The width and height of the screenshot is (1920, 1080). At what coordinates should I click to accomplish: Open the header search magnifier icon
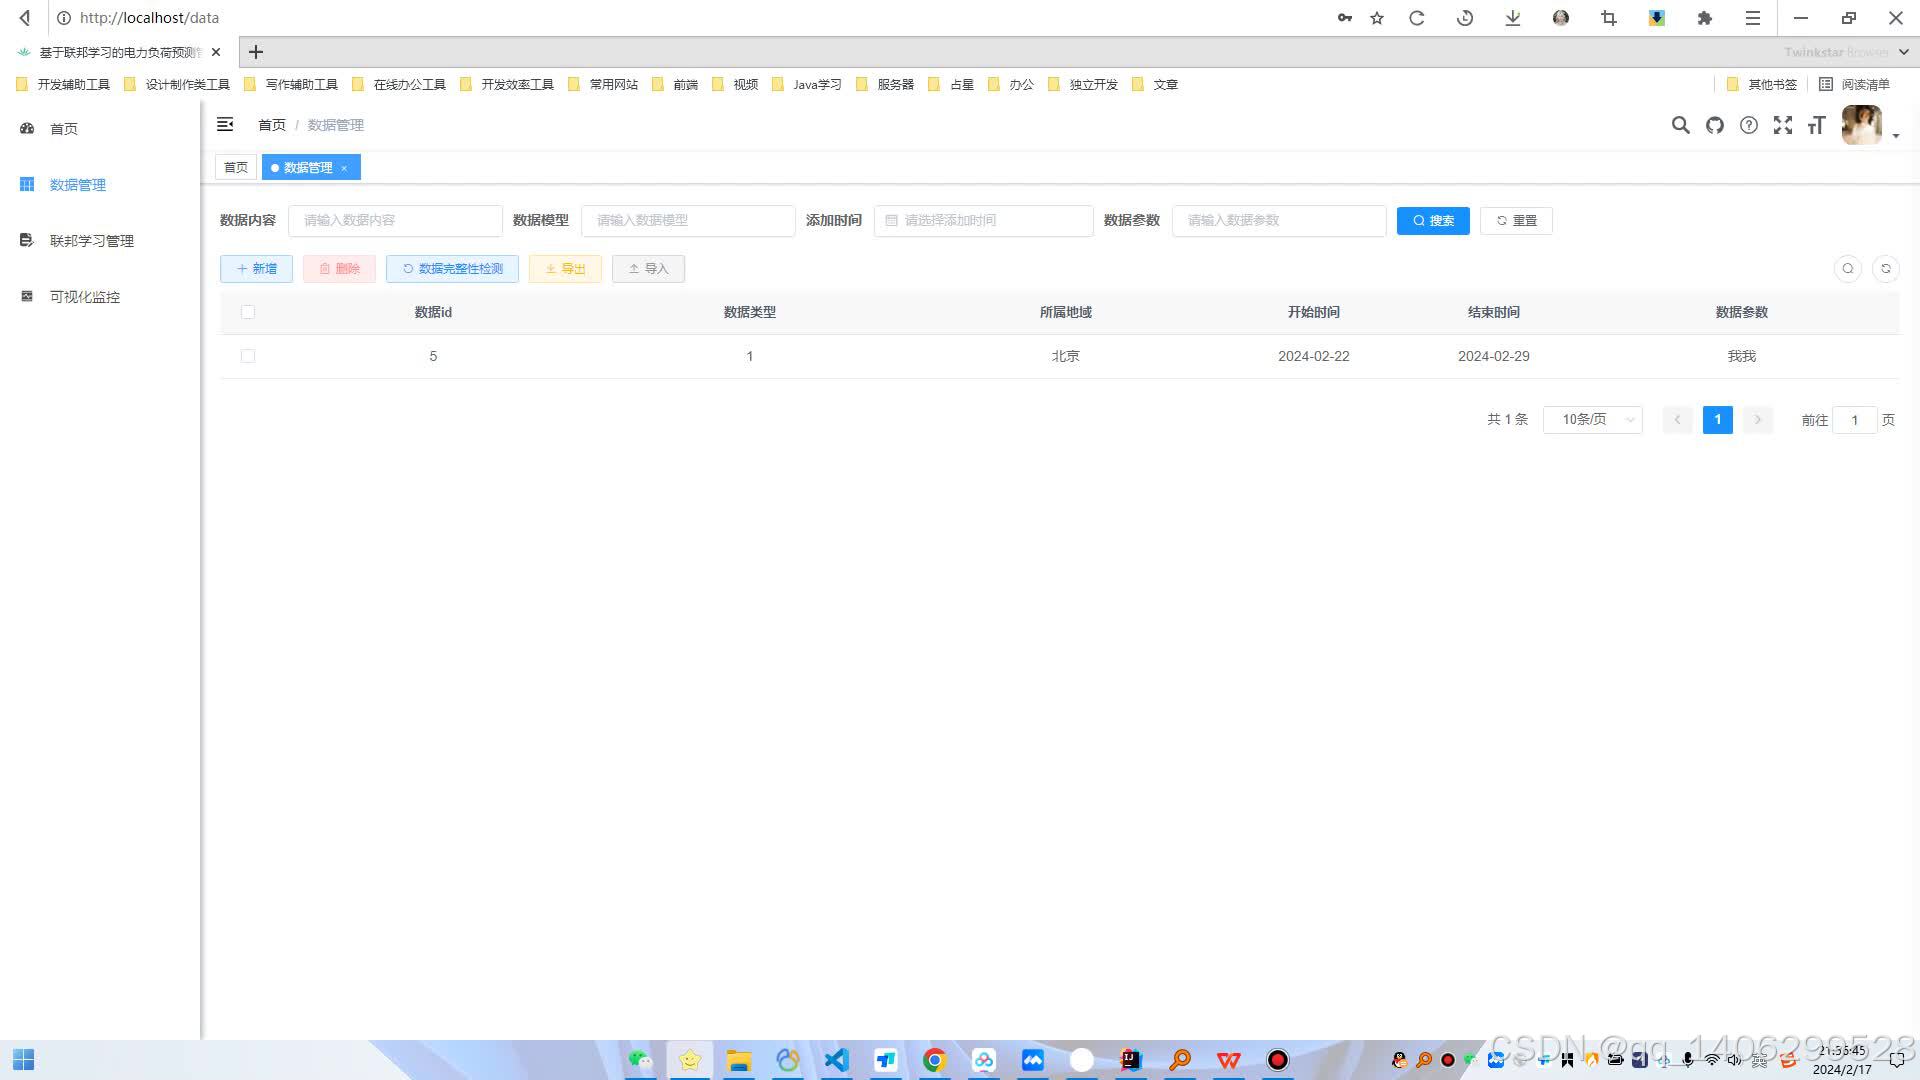(x=1681, y=125)
